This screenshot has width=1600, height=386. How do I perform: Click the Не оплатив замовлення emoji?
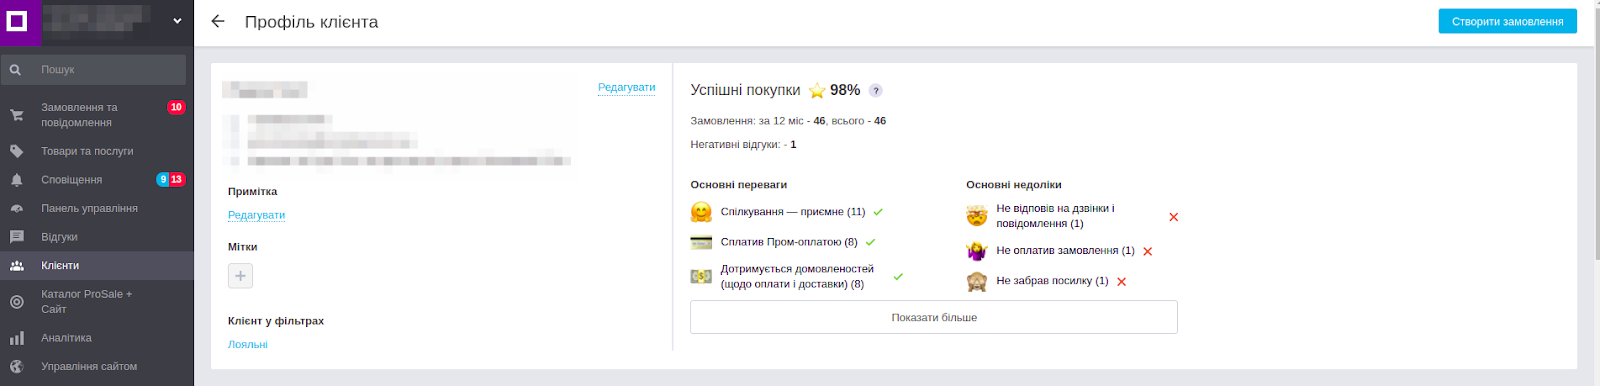[x=977, y=251]
